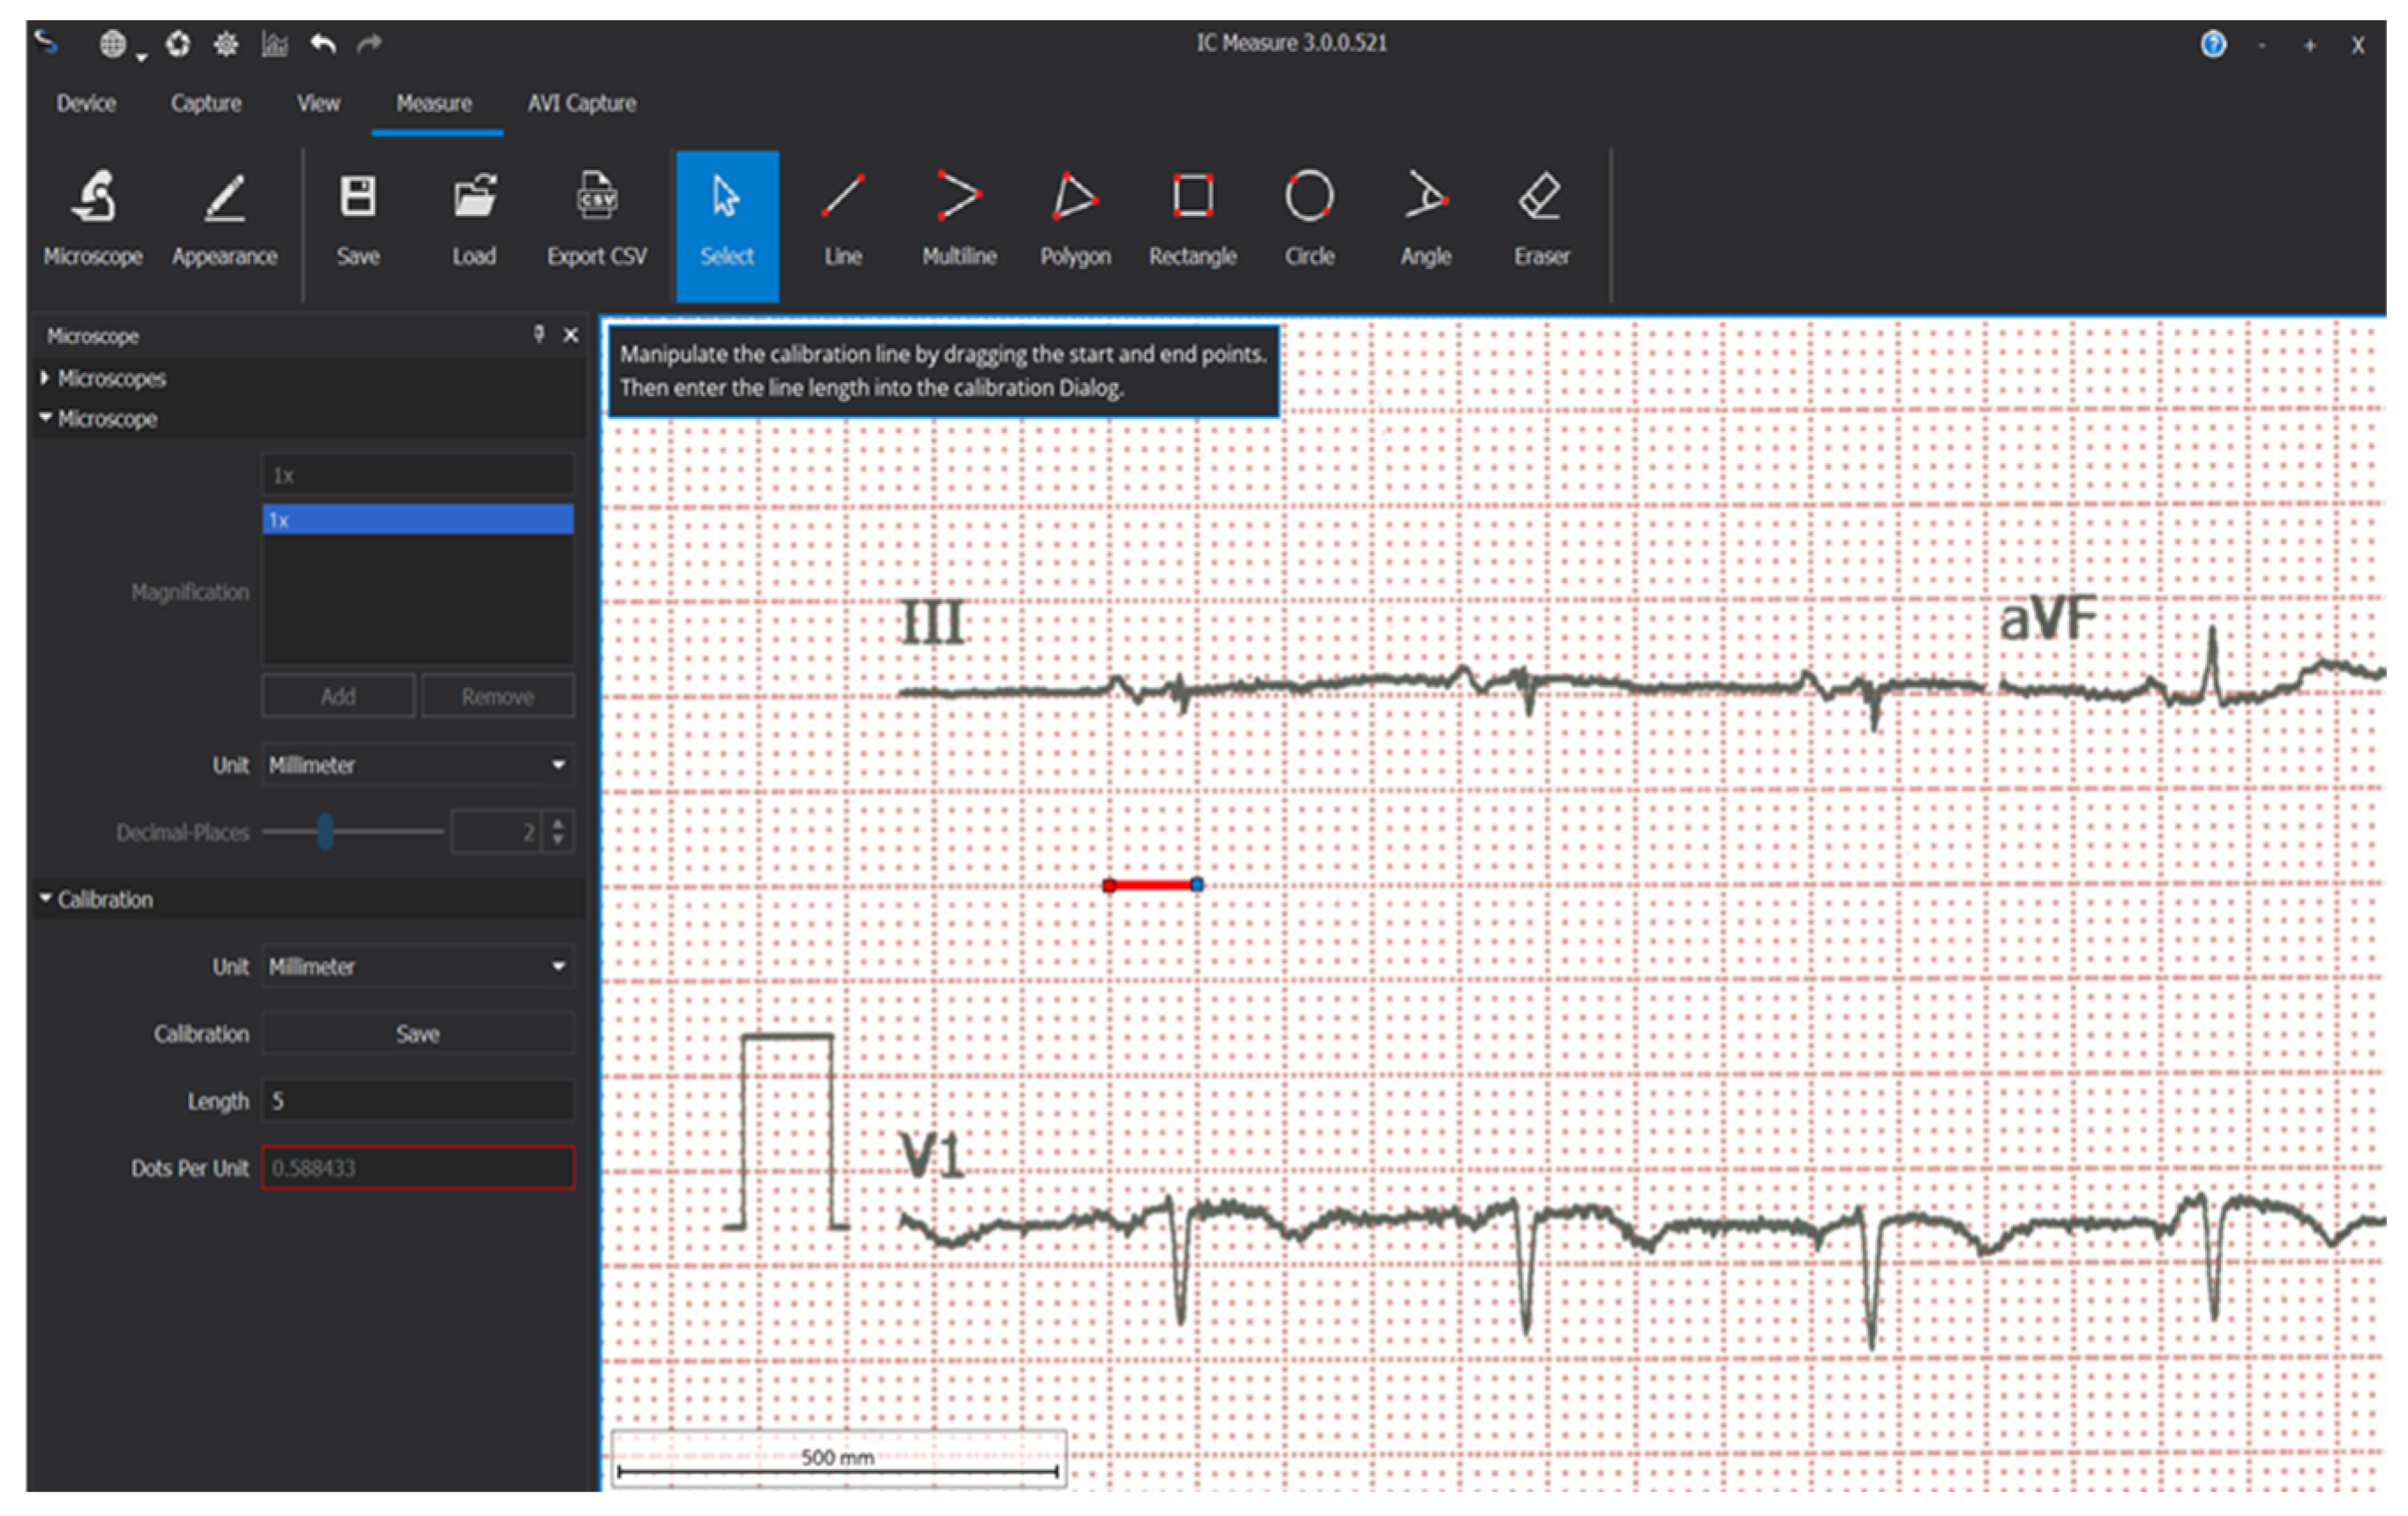Pin the Microscope panel
Image resolution: width=2408 pixels, height=1516 pixels.
[x=539, y=335]
